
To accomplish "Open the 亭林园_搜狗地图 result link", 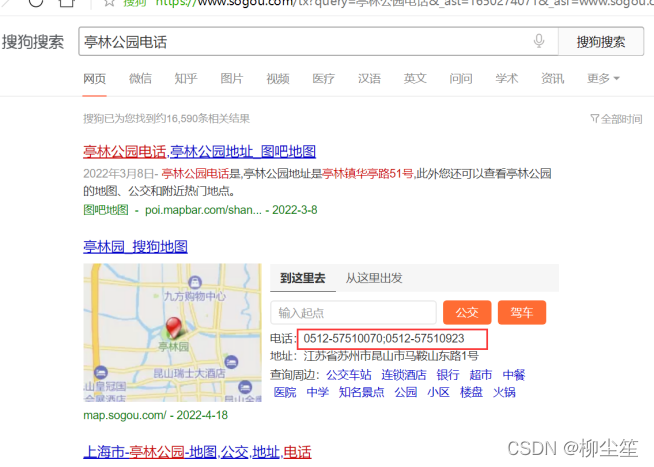I will point(135,246).
